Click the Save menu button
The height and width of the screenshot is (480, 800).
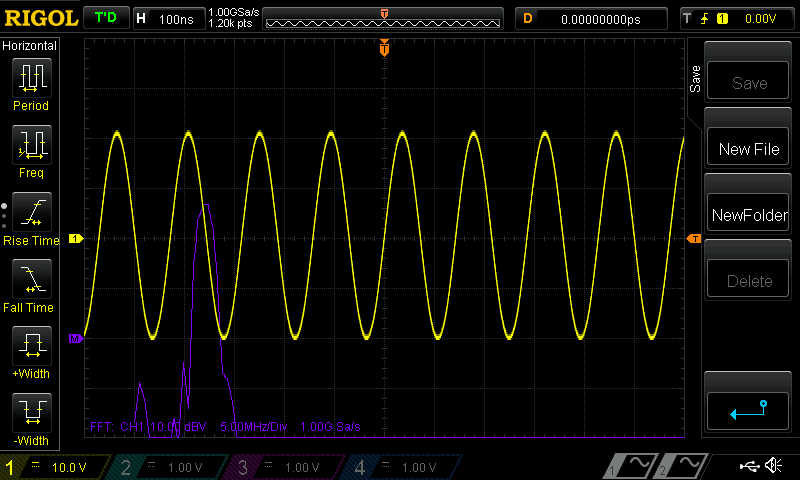coord(749,83)
